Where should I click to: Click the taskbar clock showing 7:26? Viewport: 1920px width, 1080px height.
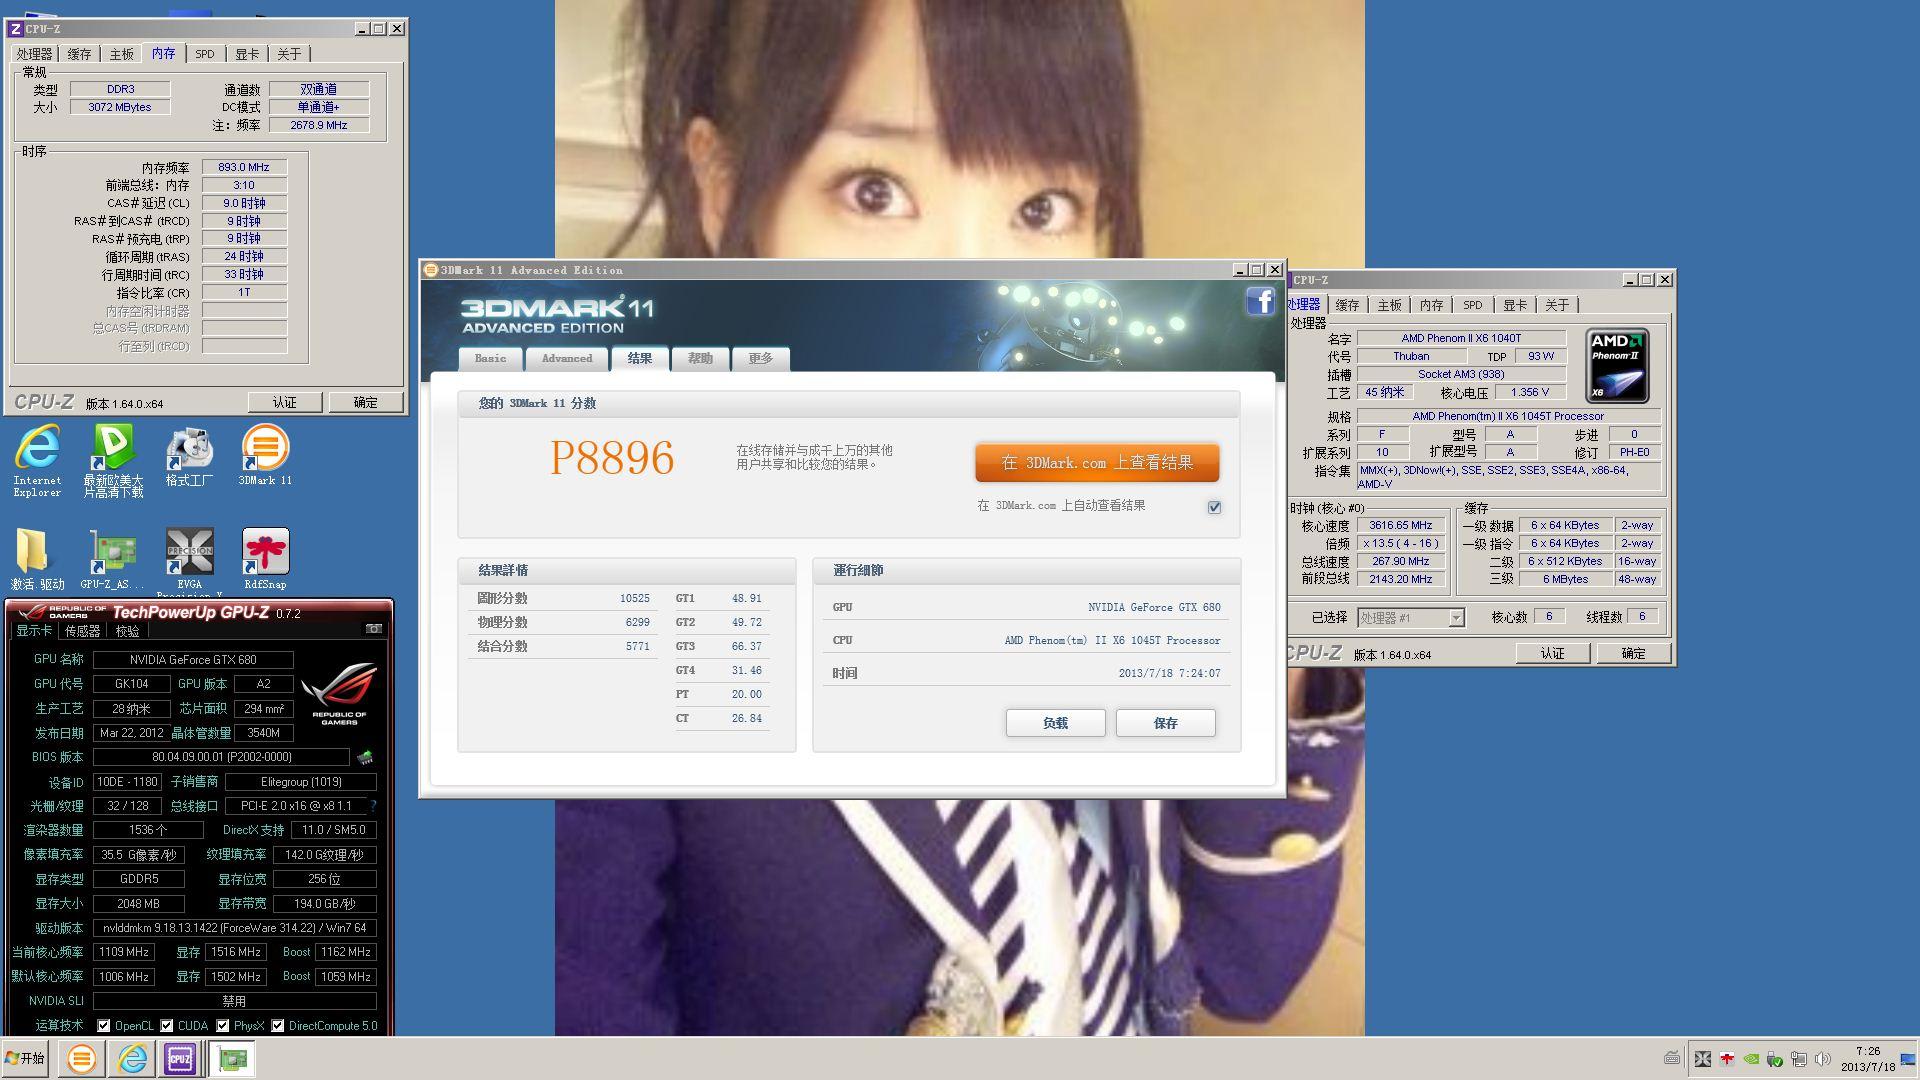(1868, 1059)
